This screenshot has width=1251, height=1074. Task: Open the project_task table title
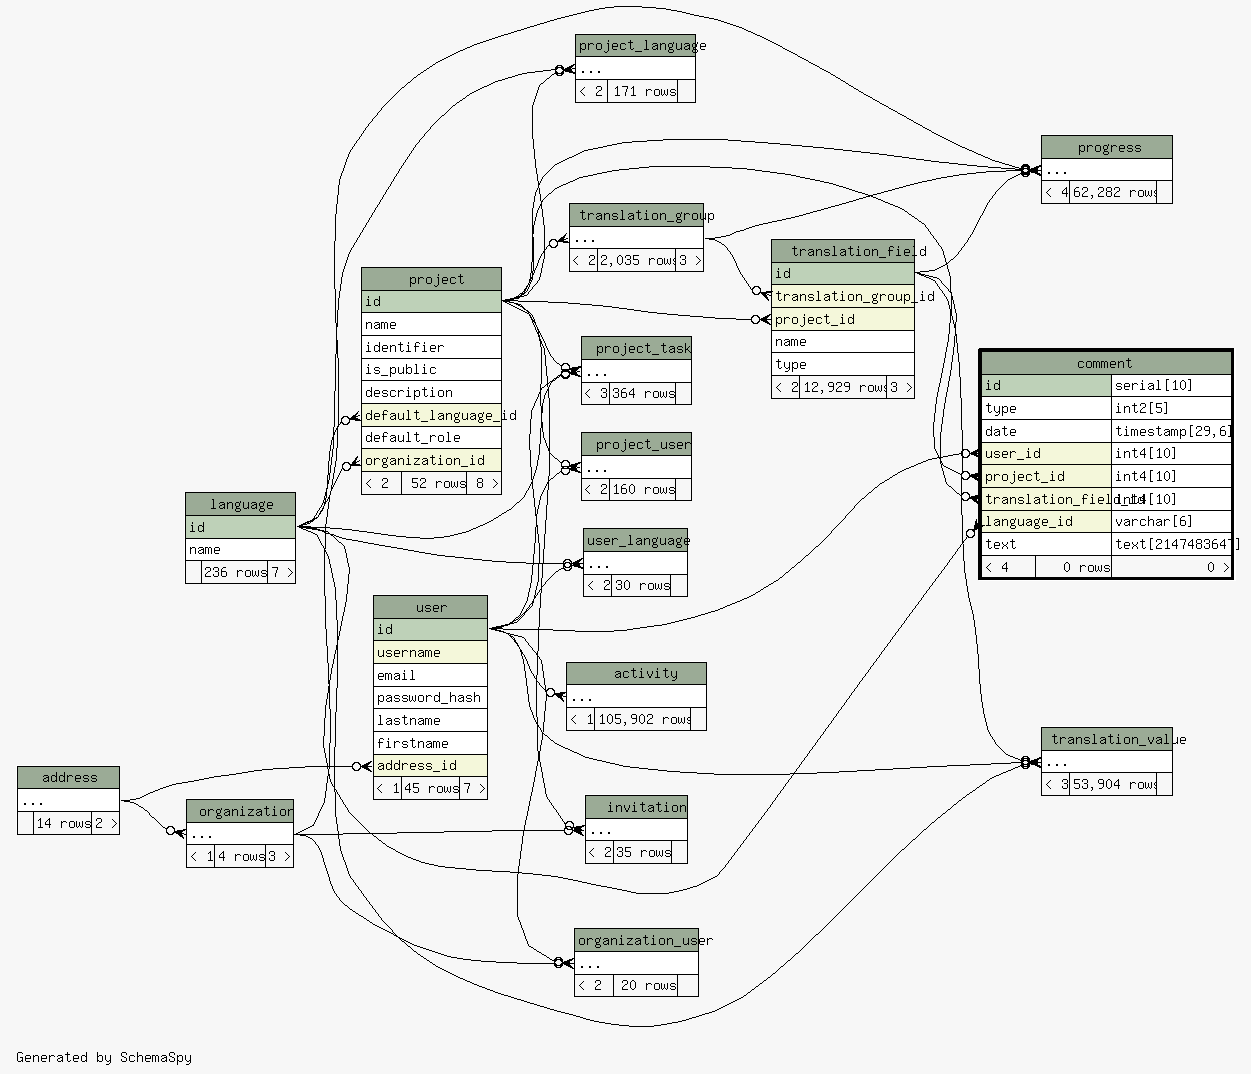click(x=636, y=348)
